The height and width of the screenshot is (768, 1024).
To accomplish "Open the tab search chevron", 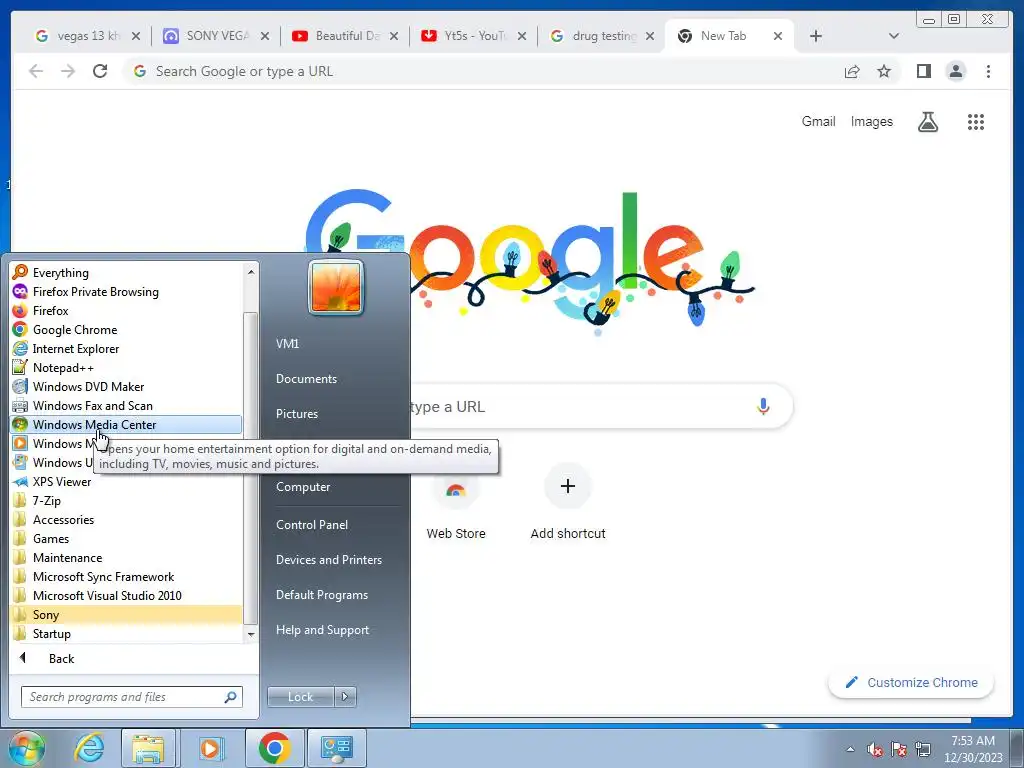I will (x=894, y=36).
